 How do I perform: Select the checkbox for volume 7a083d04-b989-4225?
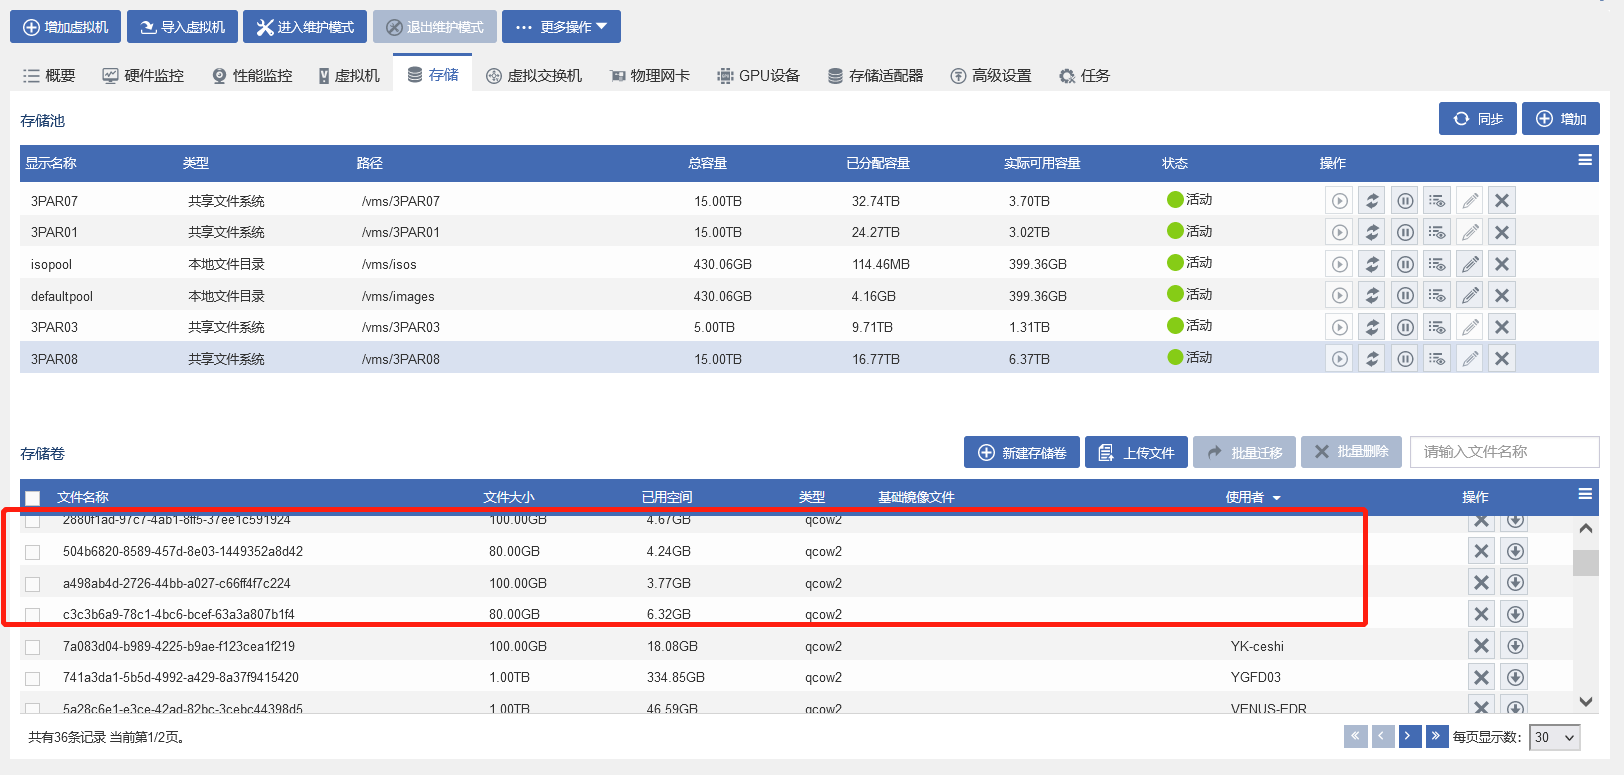(x=33, y=647)
